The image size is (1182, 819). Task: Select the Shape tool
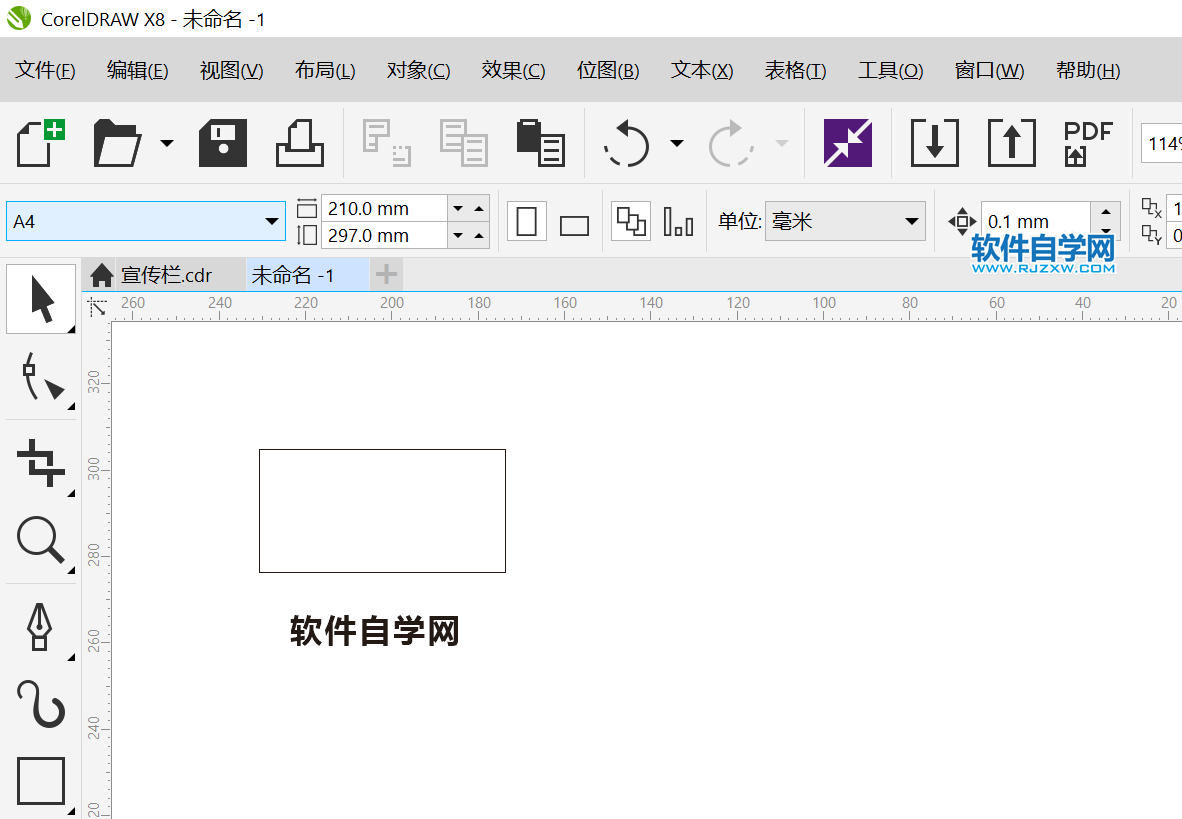40,379
